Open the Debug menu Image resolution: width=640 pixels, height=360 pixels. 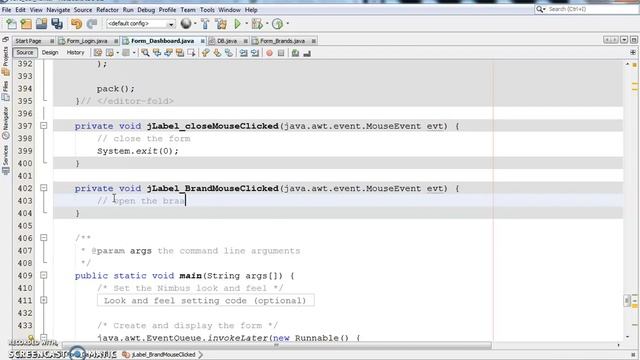146,9
